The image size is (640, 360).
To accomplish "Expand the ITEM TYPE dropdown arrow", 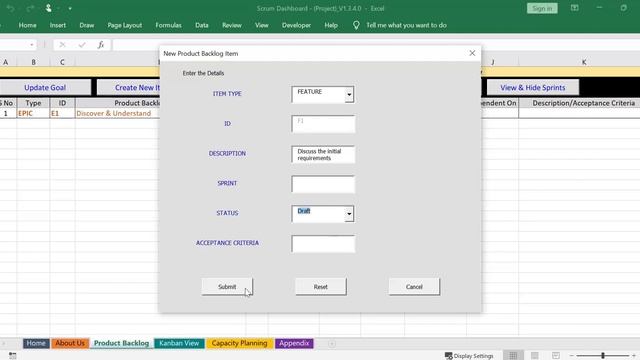I will pos(349,95).
